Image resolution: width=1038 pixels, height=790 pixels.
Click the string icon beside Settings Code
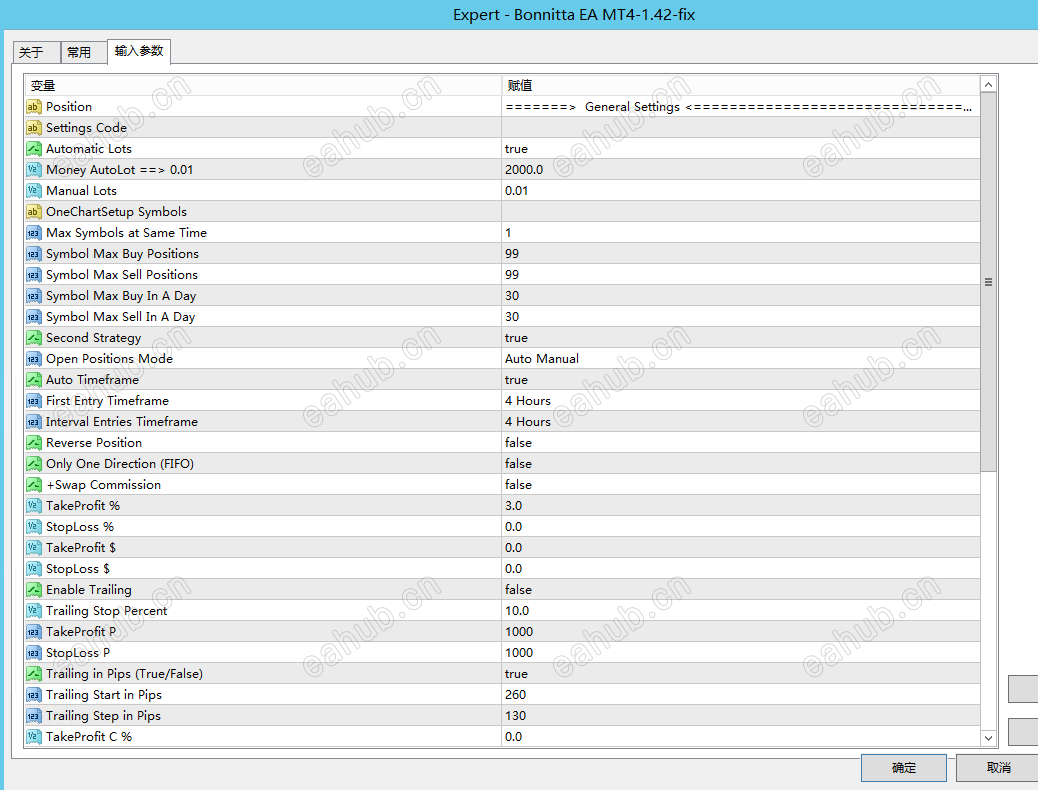click(x=33, y=128)
